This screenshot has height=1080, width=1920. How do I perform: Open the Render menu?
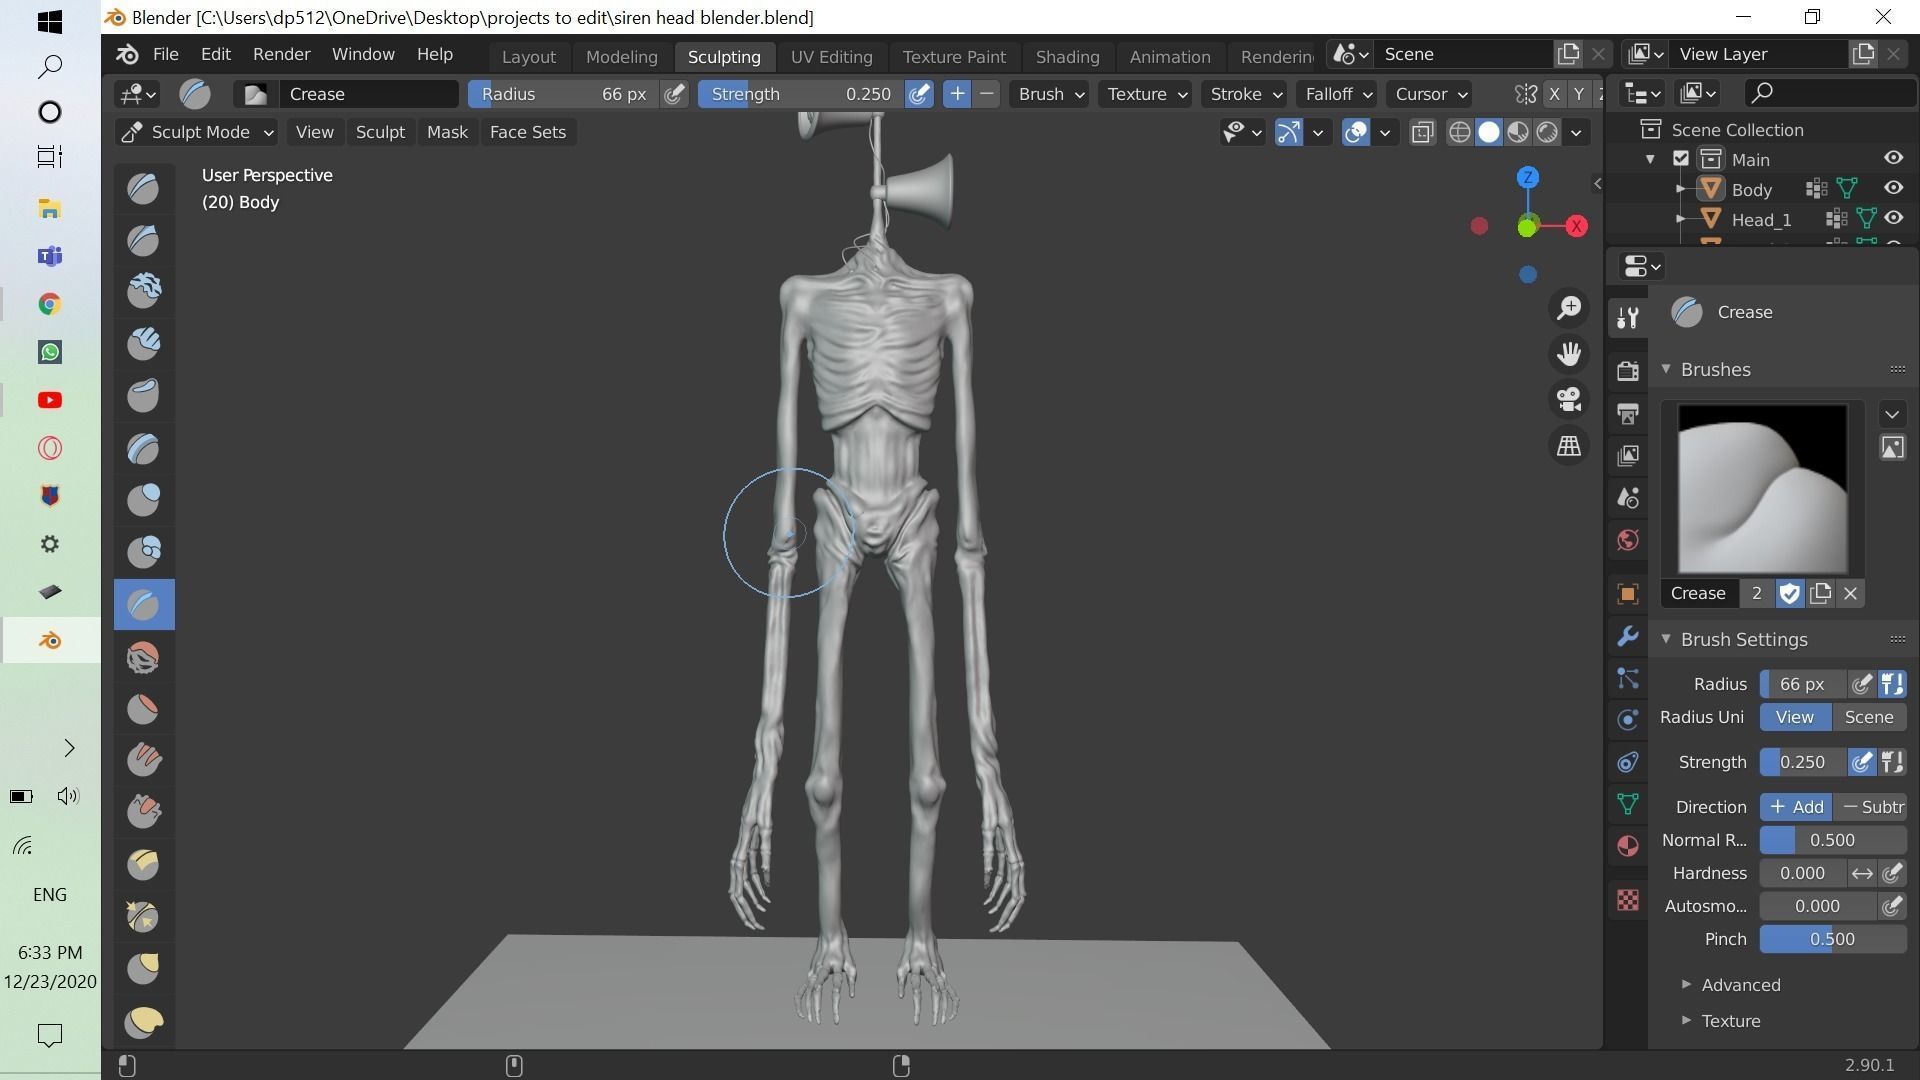[281, 54]
